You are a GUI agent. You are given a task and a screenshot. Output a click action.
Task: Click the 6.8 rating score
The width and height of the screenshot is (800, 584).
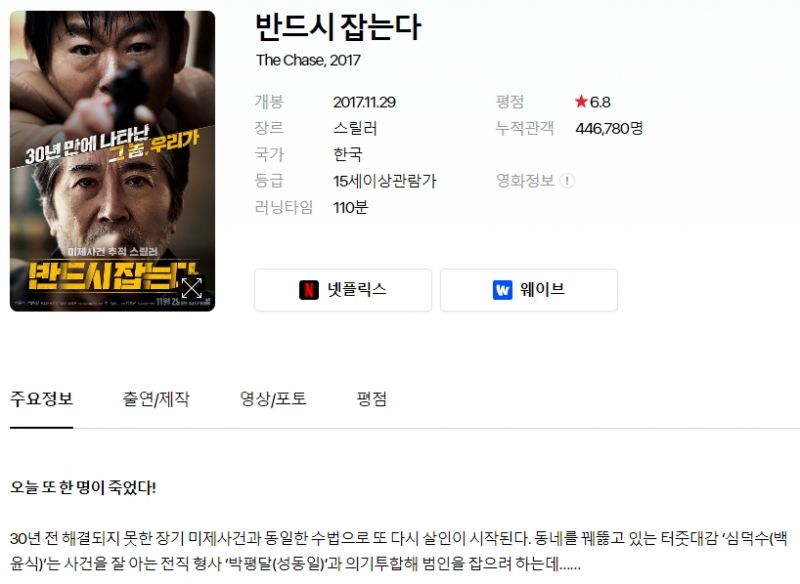pos(600,102)
